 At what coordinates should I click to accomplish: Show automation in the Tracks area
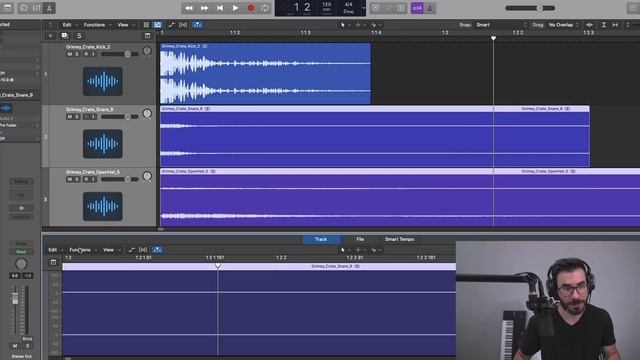(171, 25)
